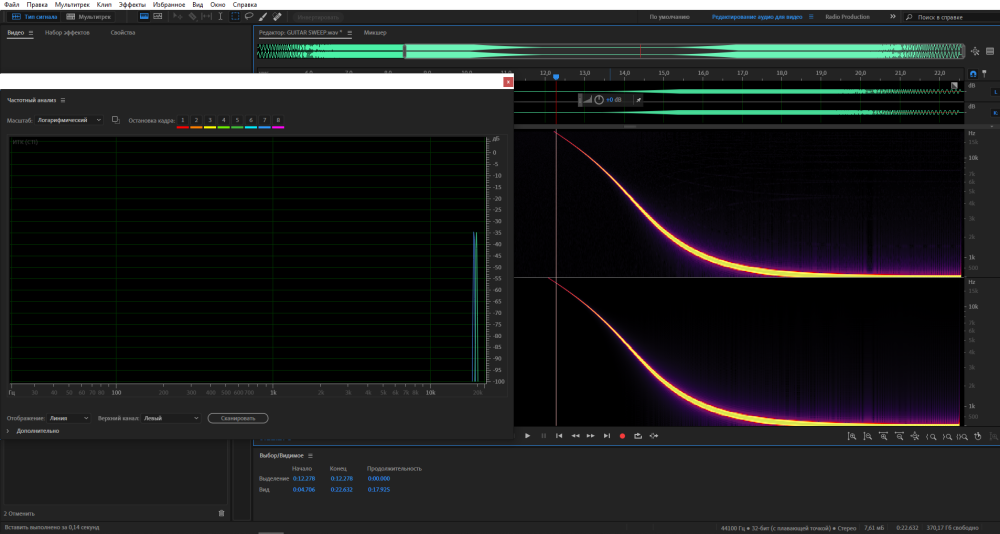Click hold frame swatch number 1

(183, 120)
